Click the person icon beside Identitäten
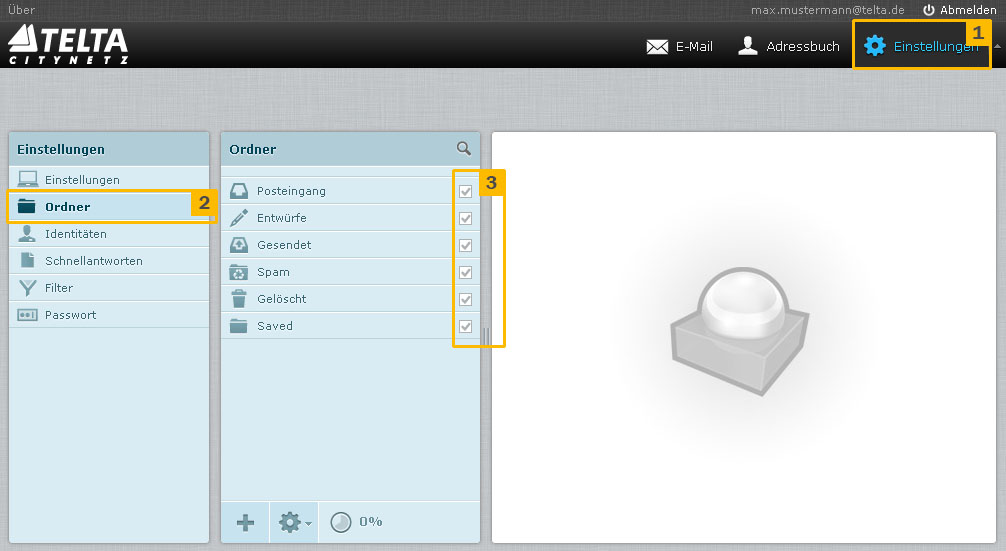 (27, 233)
